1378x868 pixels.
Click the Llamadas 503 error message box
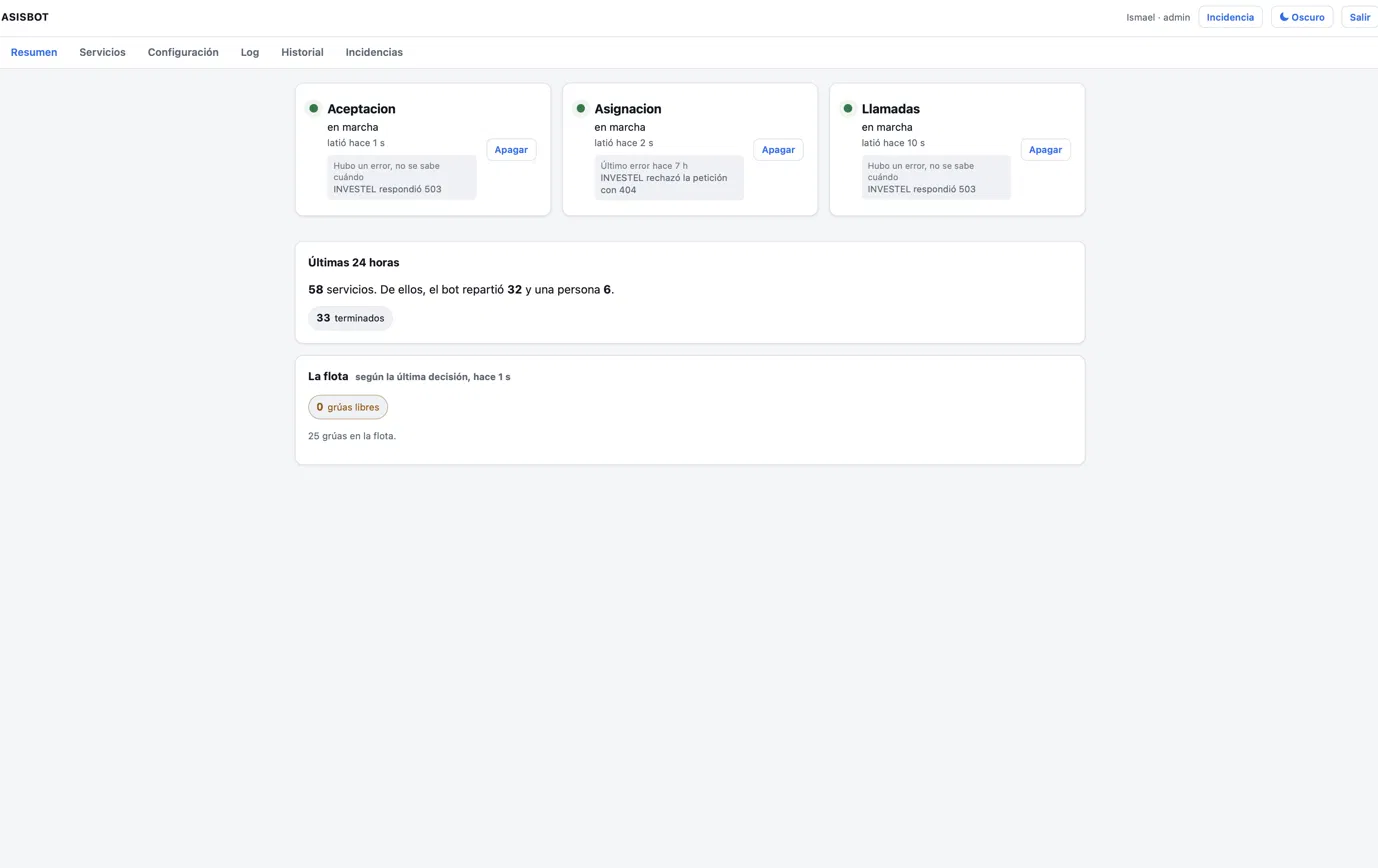936,177
